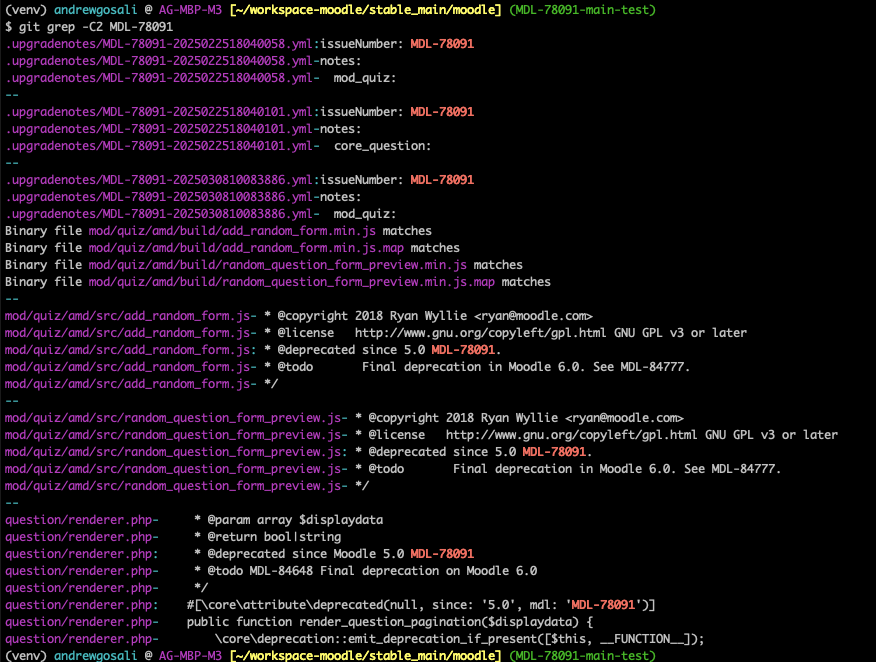
Task: Click the "core_question:" text
Action: click(383, 146)
